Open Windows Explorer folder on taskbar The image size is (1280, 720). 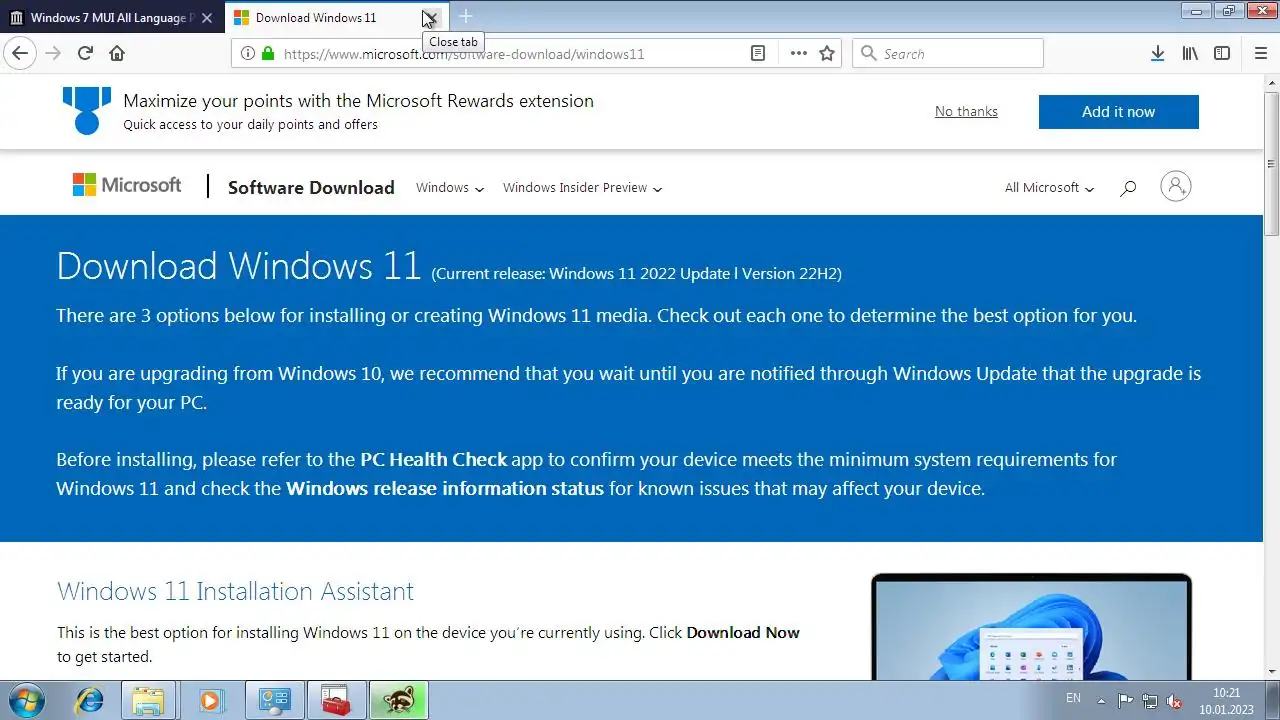(148, 700)
